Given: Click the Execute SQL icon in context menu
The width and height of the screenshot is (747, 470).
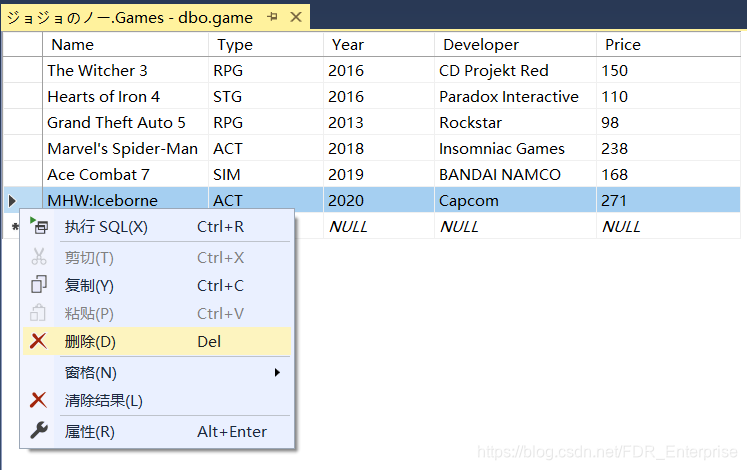Looking at the screenshot, I should point(39,226).
